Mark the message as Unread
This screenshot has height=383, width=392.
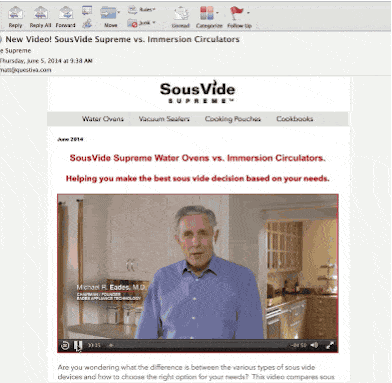[x=181, y=17]
